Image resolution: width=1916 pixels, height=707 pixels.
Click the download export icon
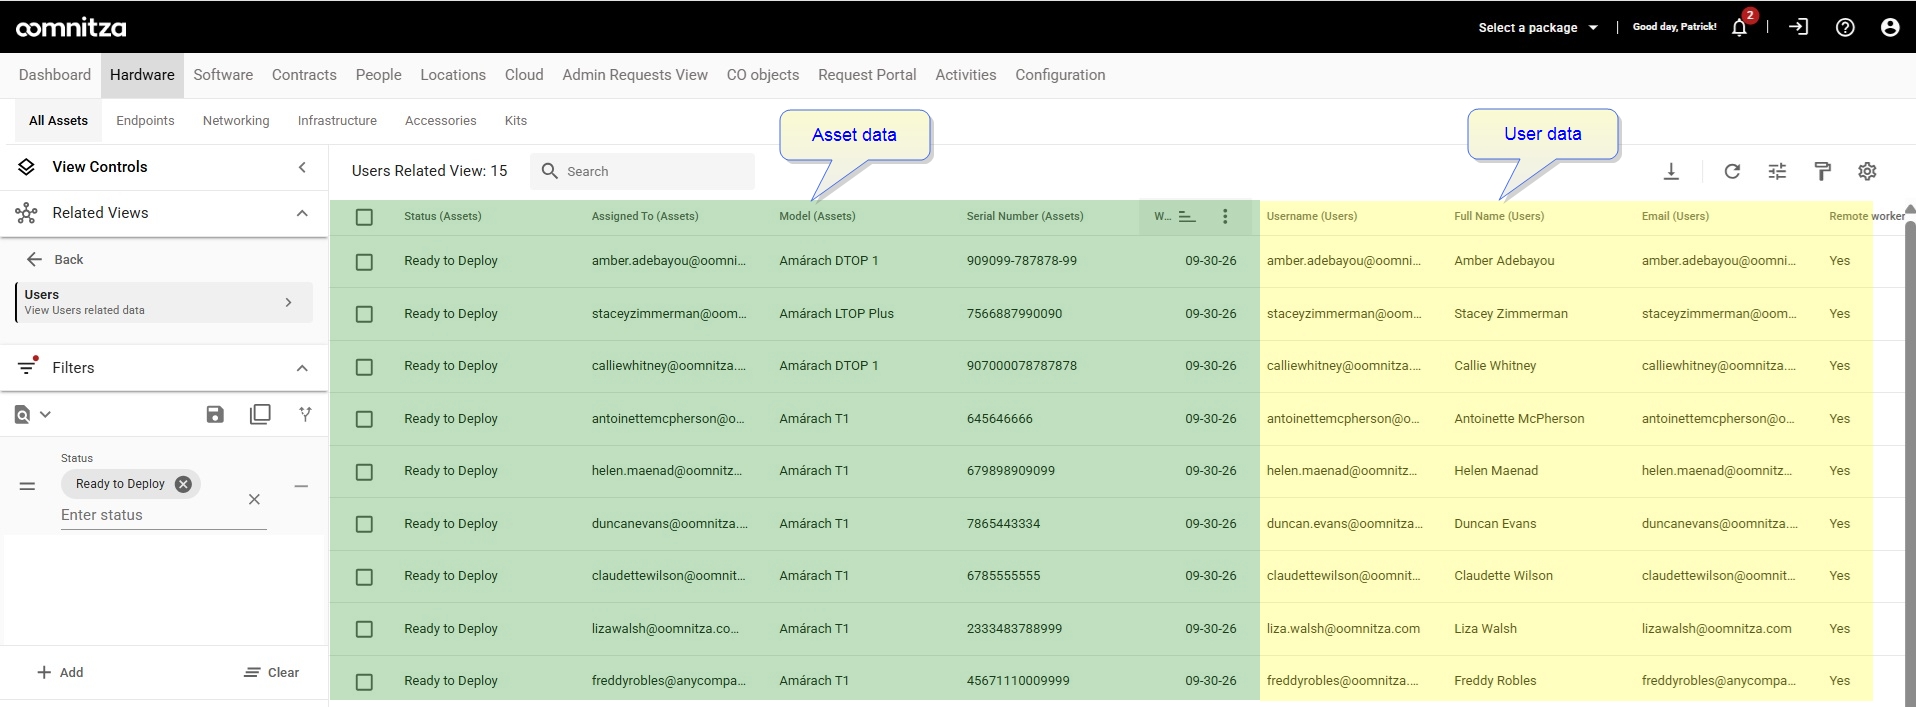coord(1671,171)
